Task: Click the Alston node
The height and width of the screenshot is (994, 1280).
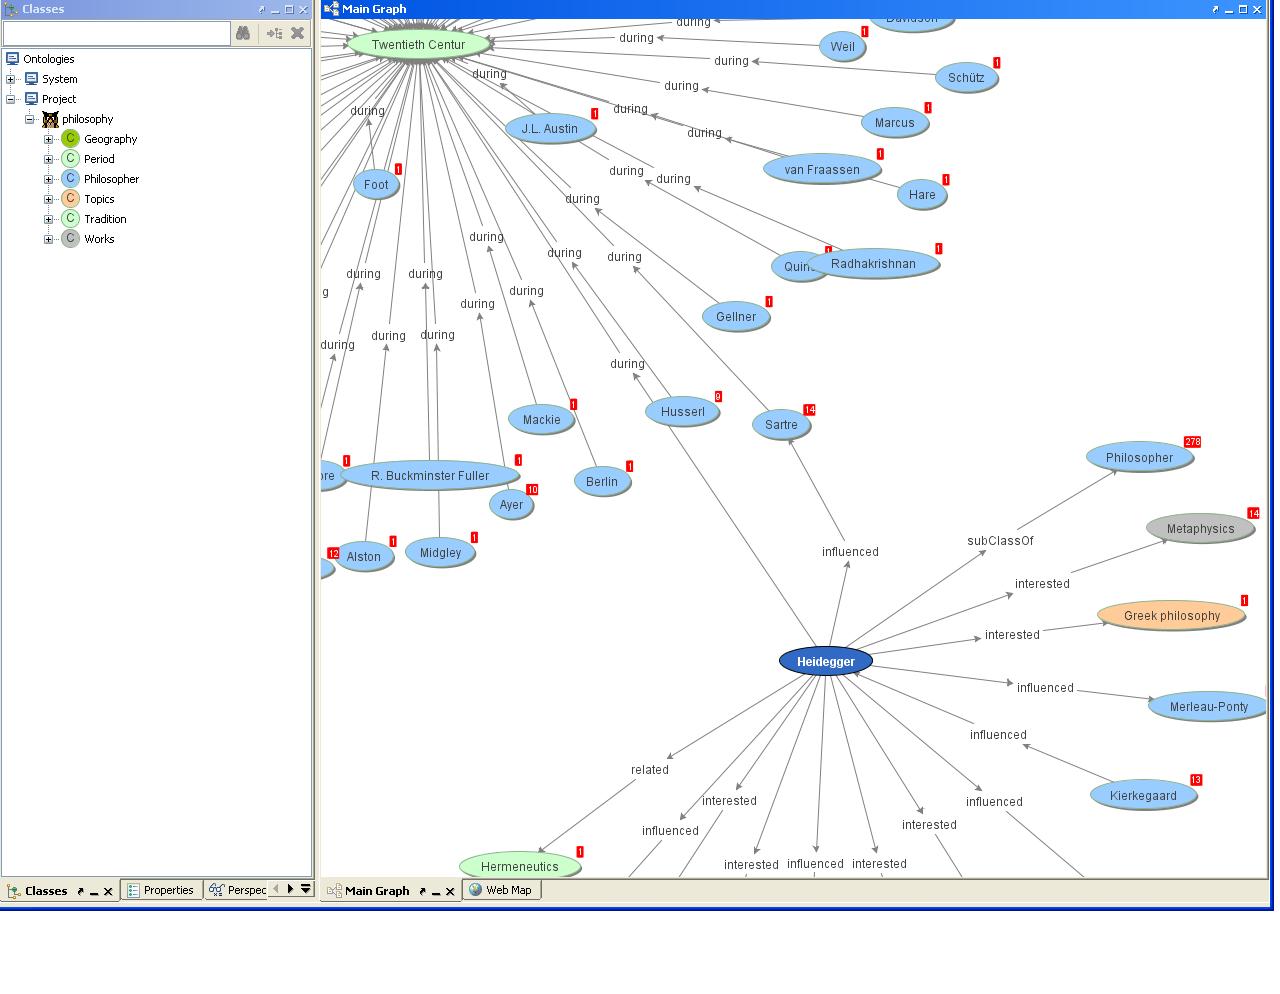Action: tap(364, 556)
